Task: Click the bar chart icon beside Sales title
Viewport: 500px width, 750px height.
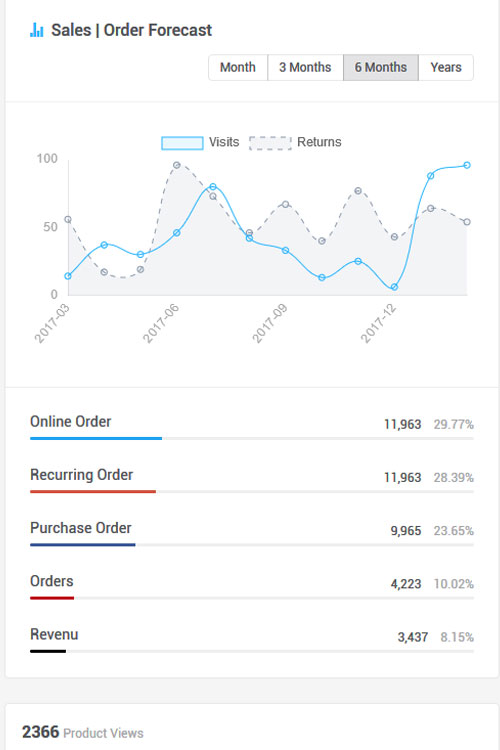Action: [x=36, y=30]
